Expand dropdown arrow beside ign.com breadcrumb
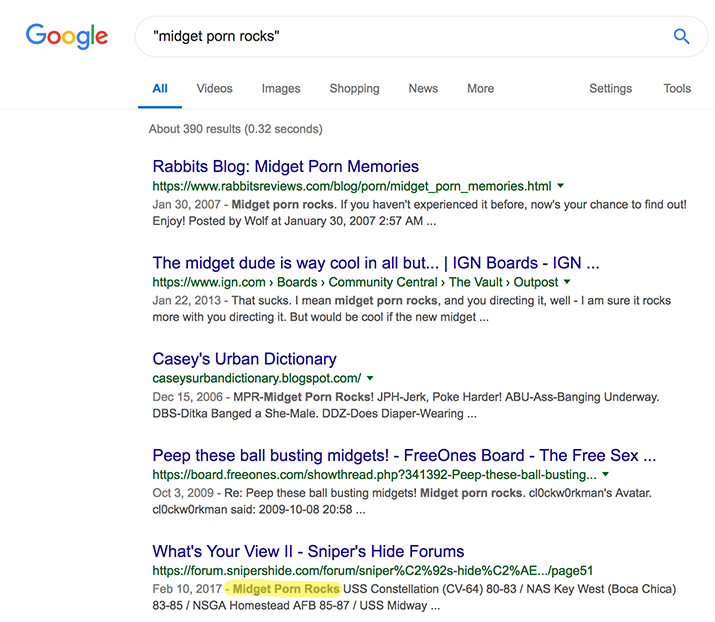 tap(567, 282)
